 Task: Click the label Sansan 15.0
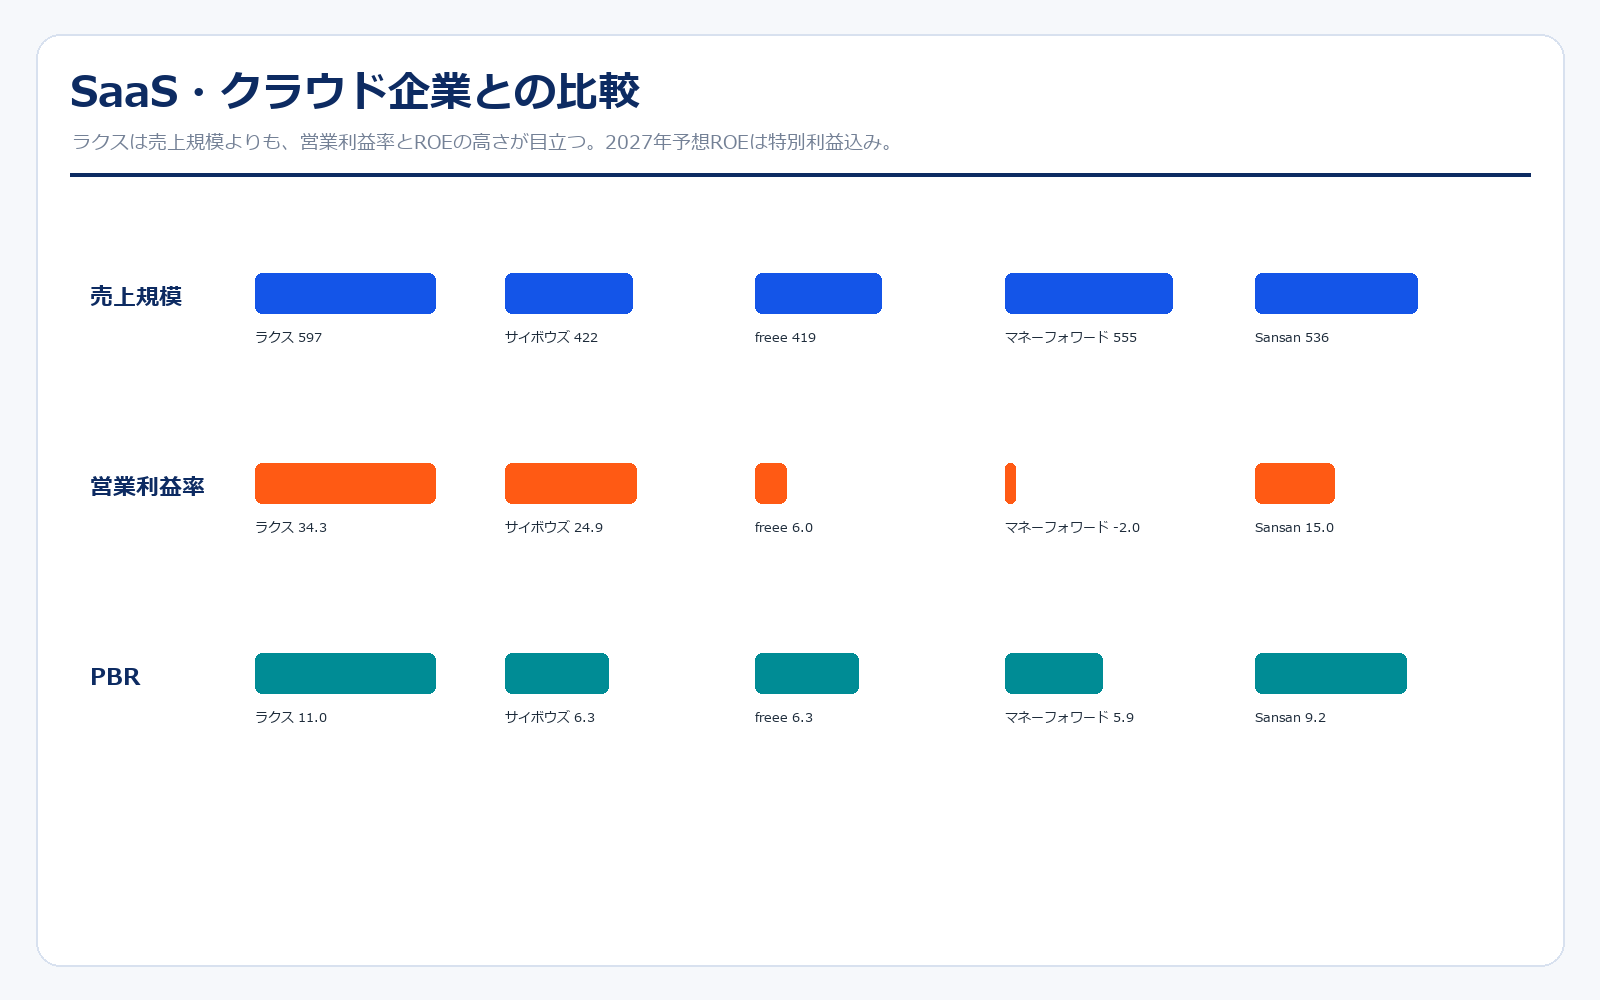pyautogui.click(x=1294, y=527)
